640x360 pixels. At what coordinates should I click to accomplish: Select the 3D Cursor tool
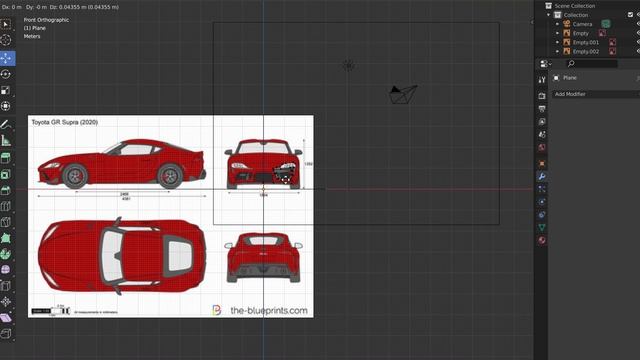tap(6, 40)
